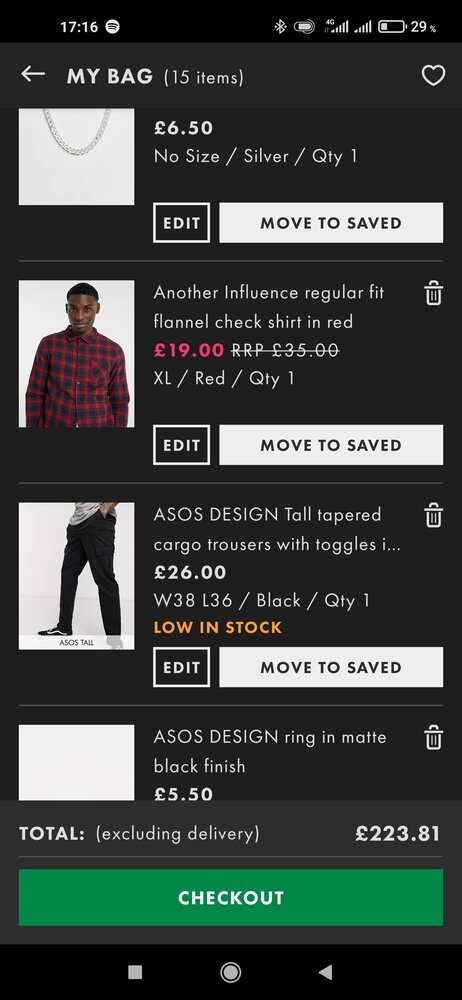Remove cargo trousers using the bin icon
The height and width of the screenshot is (1000, 462).
[433, 515]
